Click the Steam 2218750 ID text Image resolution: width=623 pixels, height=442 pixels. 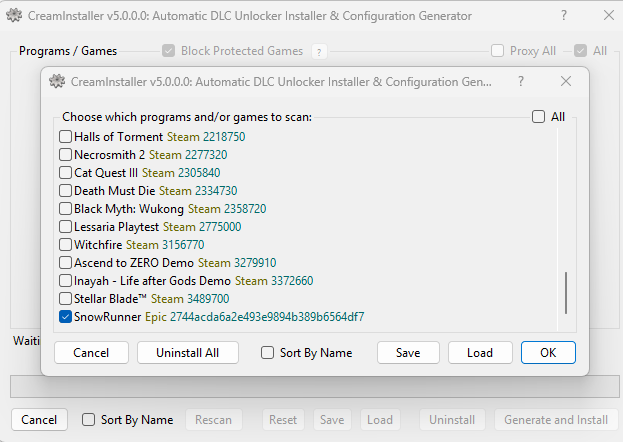(x=206, y=137)
